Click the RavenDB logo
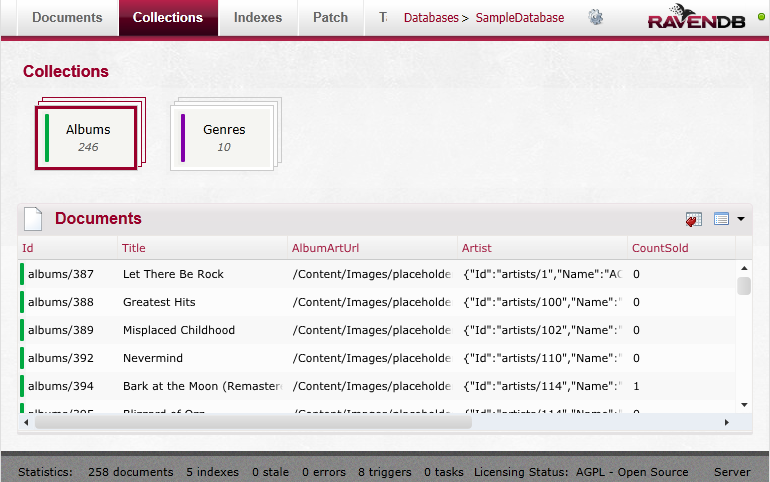 [x=696, y=17]
